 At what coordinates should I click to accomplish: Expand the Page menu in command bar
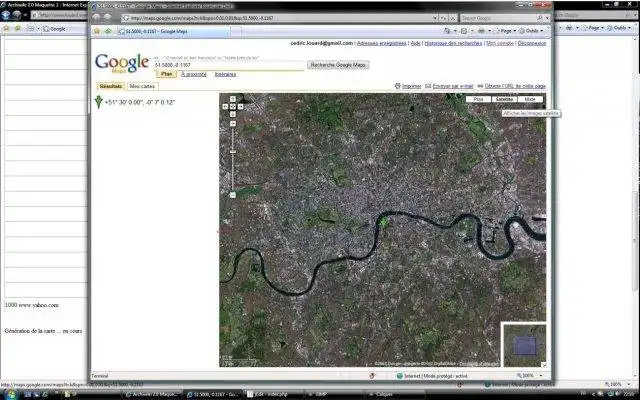click(506, 31)
